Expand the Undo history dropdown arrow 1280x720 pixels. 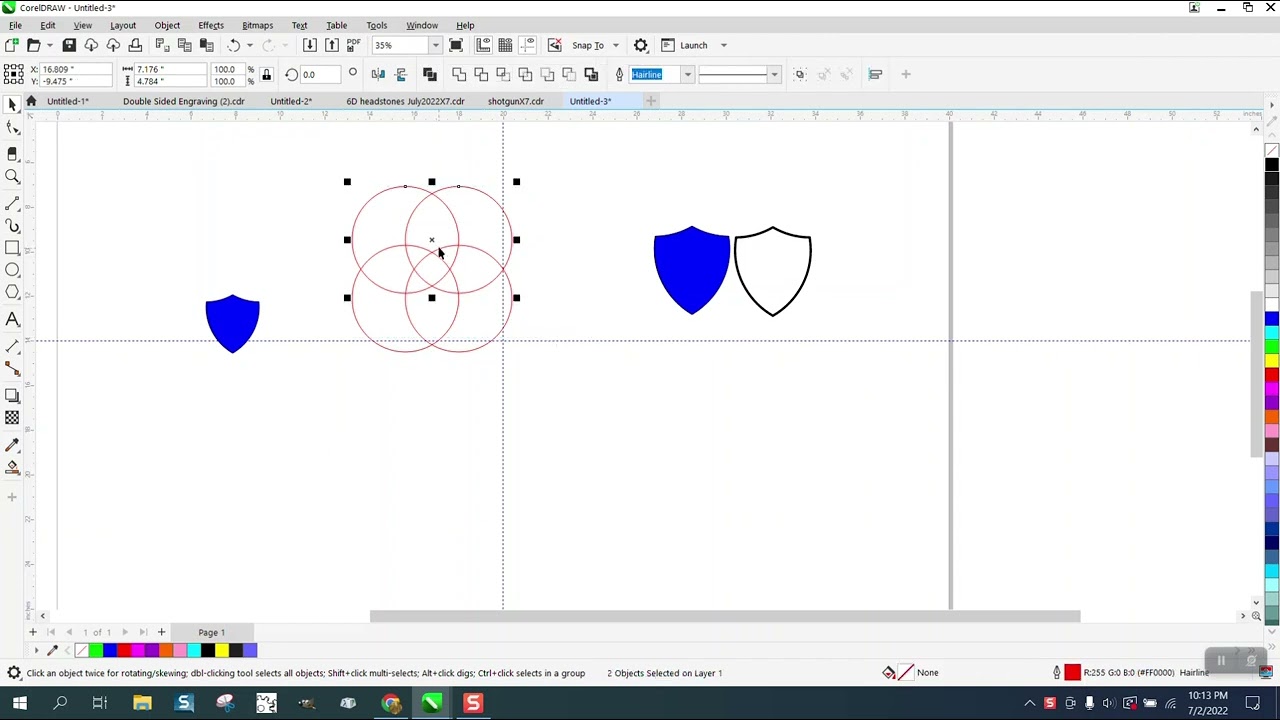(249, 45)
